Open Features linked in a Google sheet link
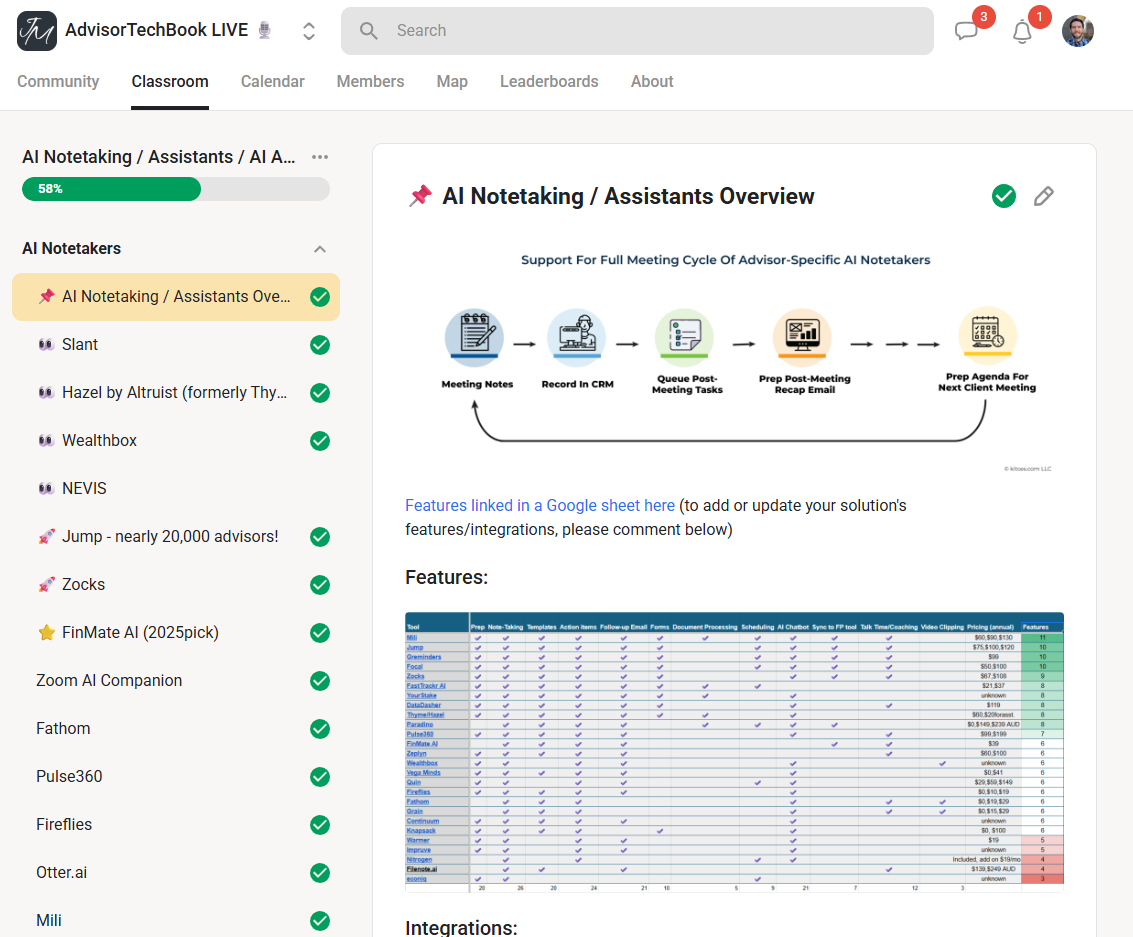 (540, 506)
